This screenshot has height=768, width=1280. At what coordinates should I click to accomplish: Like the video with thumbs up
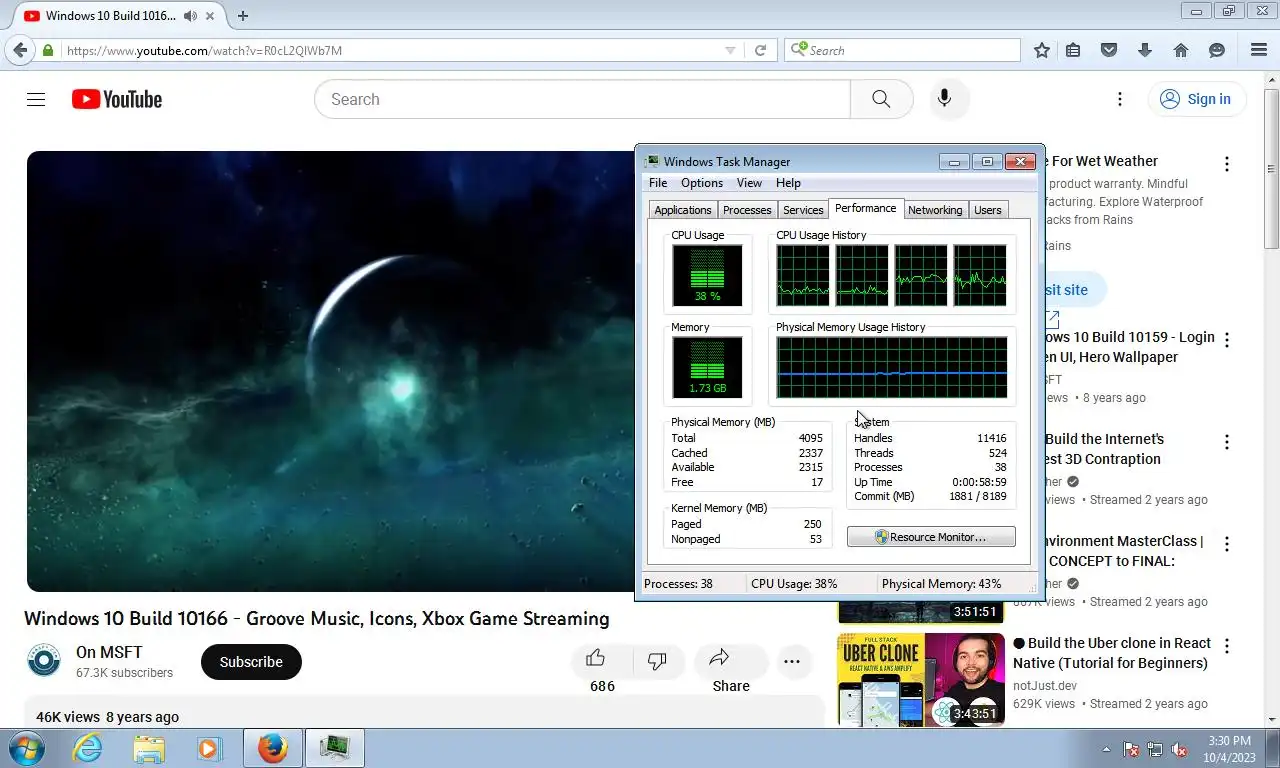click(x=596, y=658)
